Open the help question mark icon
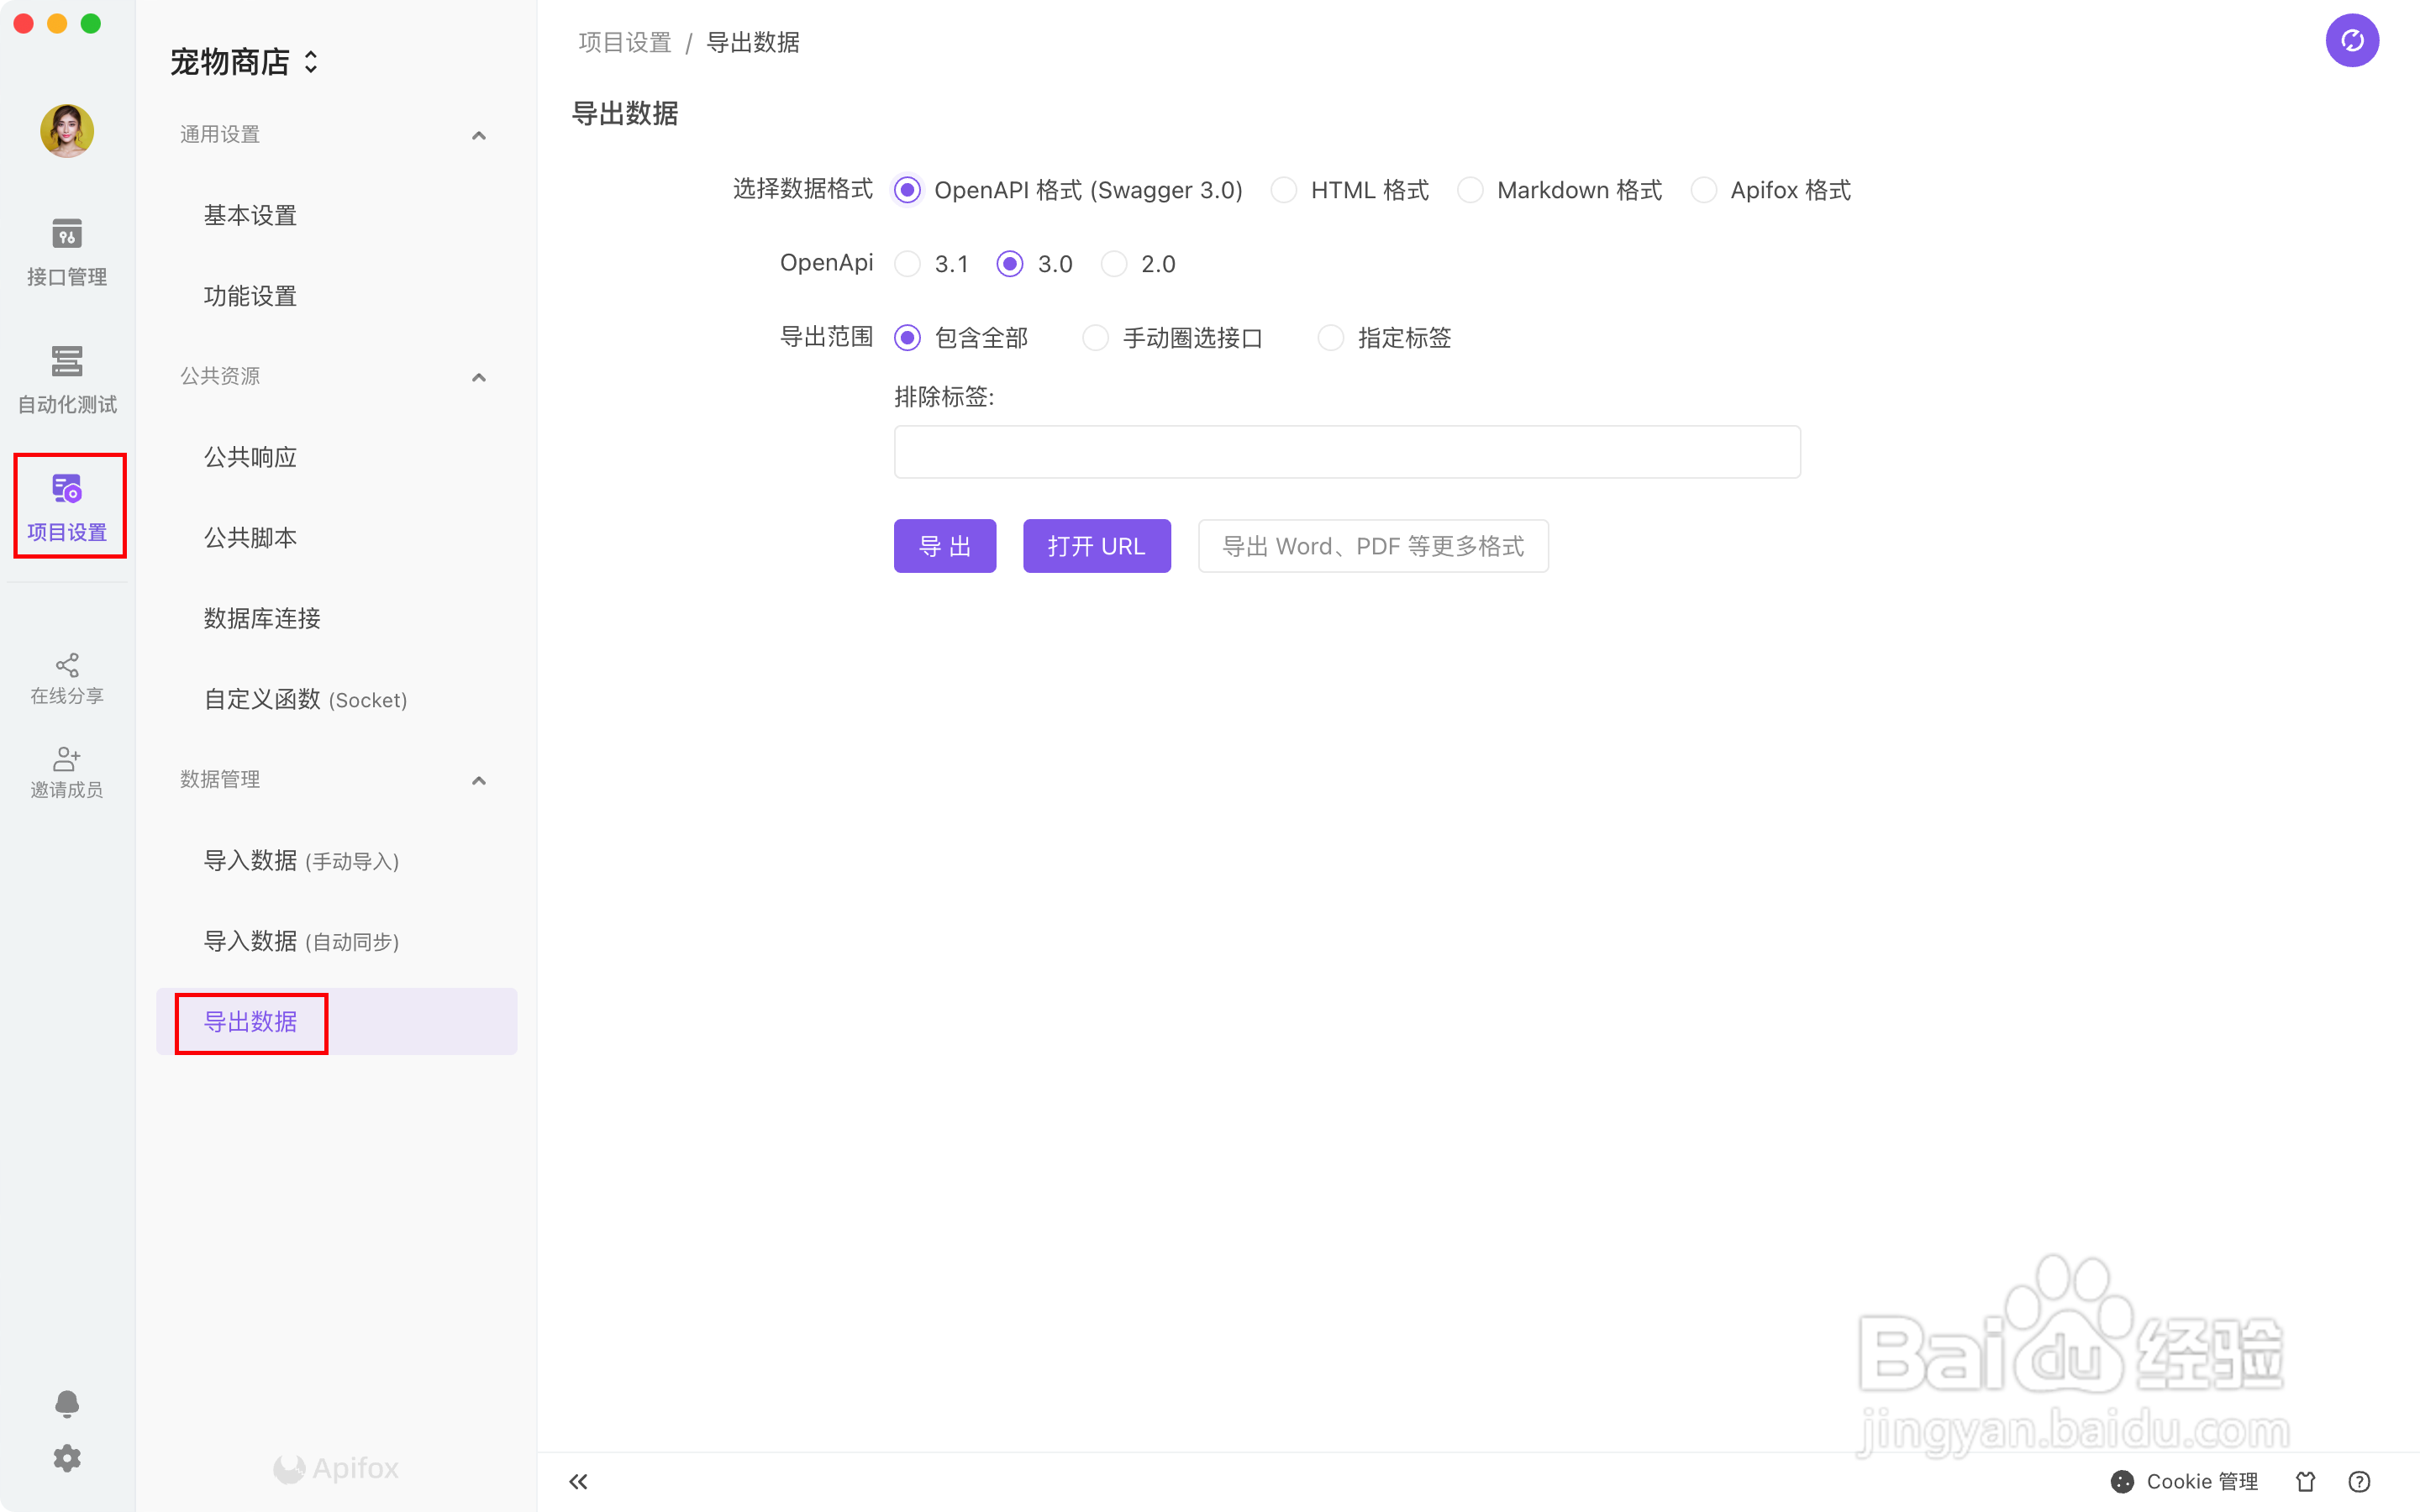2420x1512 pixels. click(x=2359, y=1481)
